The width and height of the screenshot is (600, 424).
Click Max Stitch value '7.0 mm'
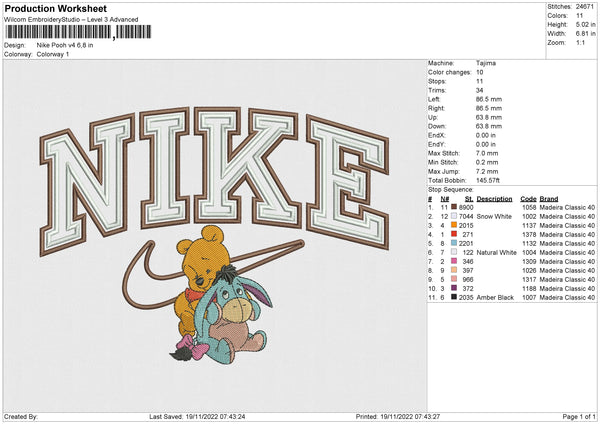487,153
